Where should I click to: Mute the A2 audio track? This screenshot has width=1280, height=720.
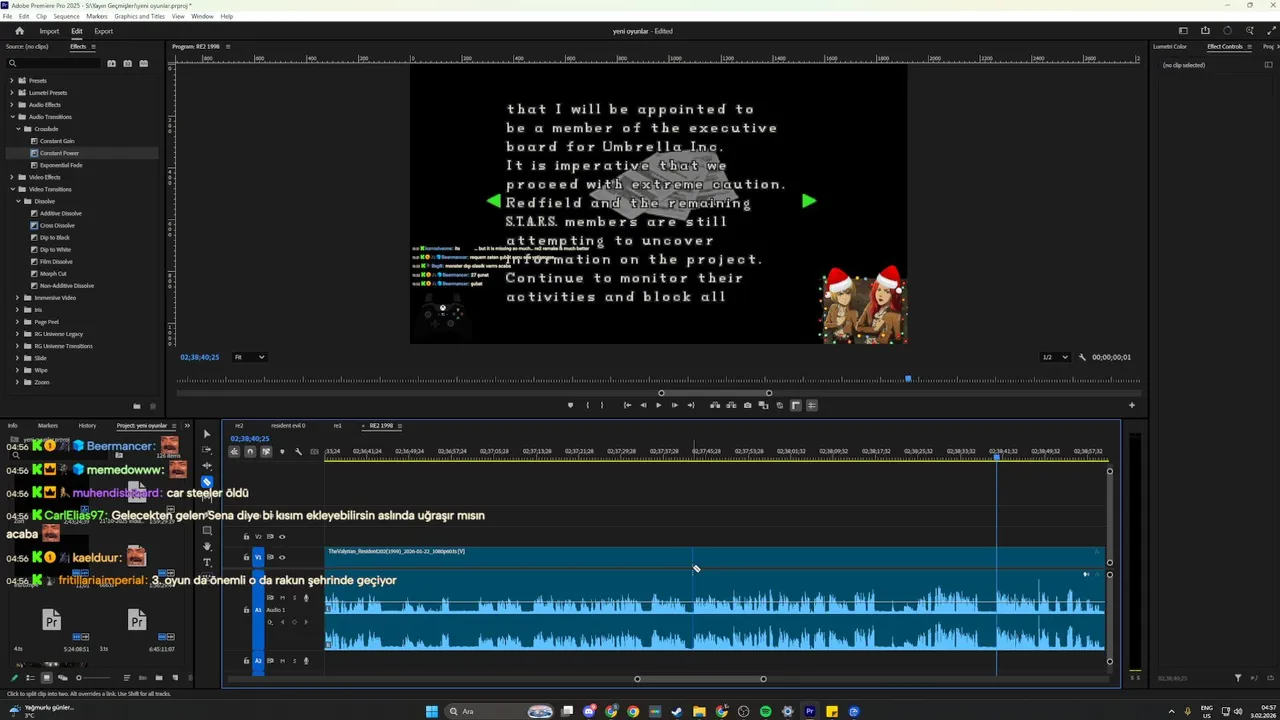tap(284, 660)
